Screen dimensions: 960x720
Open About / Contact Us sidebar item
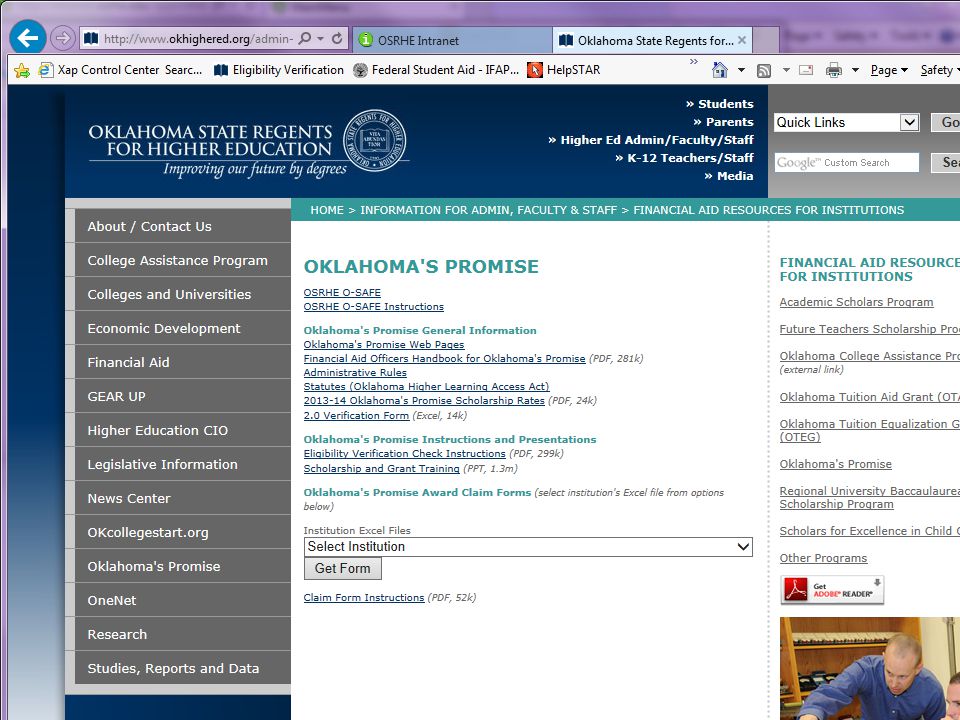click(x=182, y=226)
